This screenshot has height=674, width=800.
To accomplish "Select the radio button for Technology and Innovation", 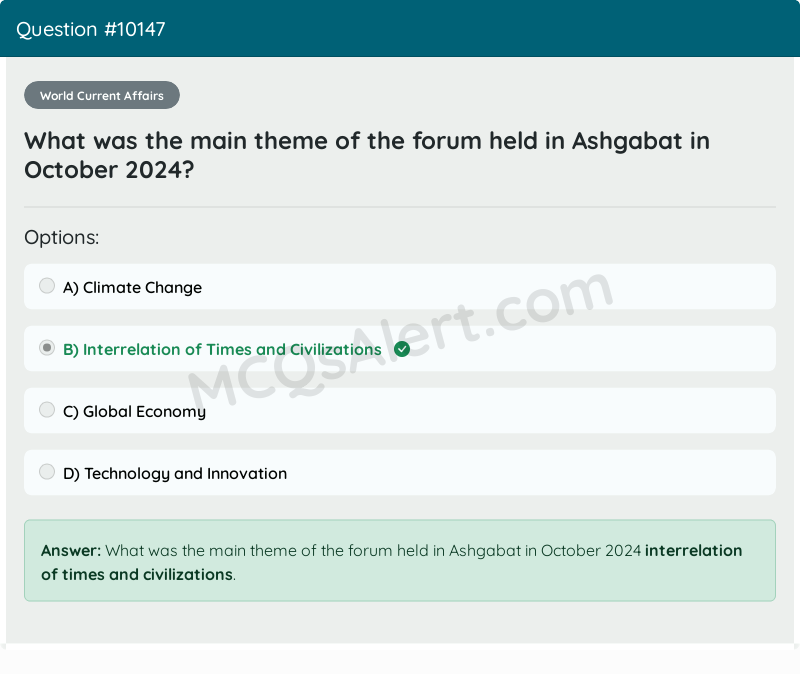I will point(46,471).
